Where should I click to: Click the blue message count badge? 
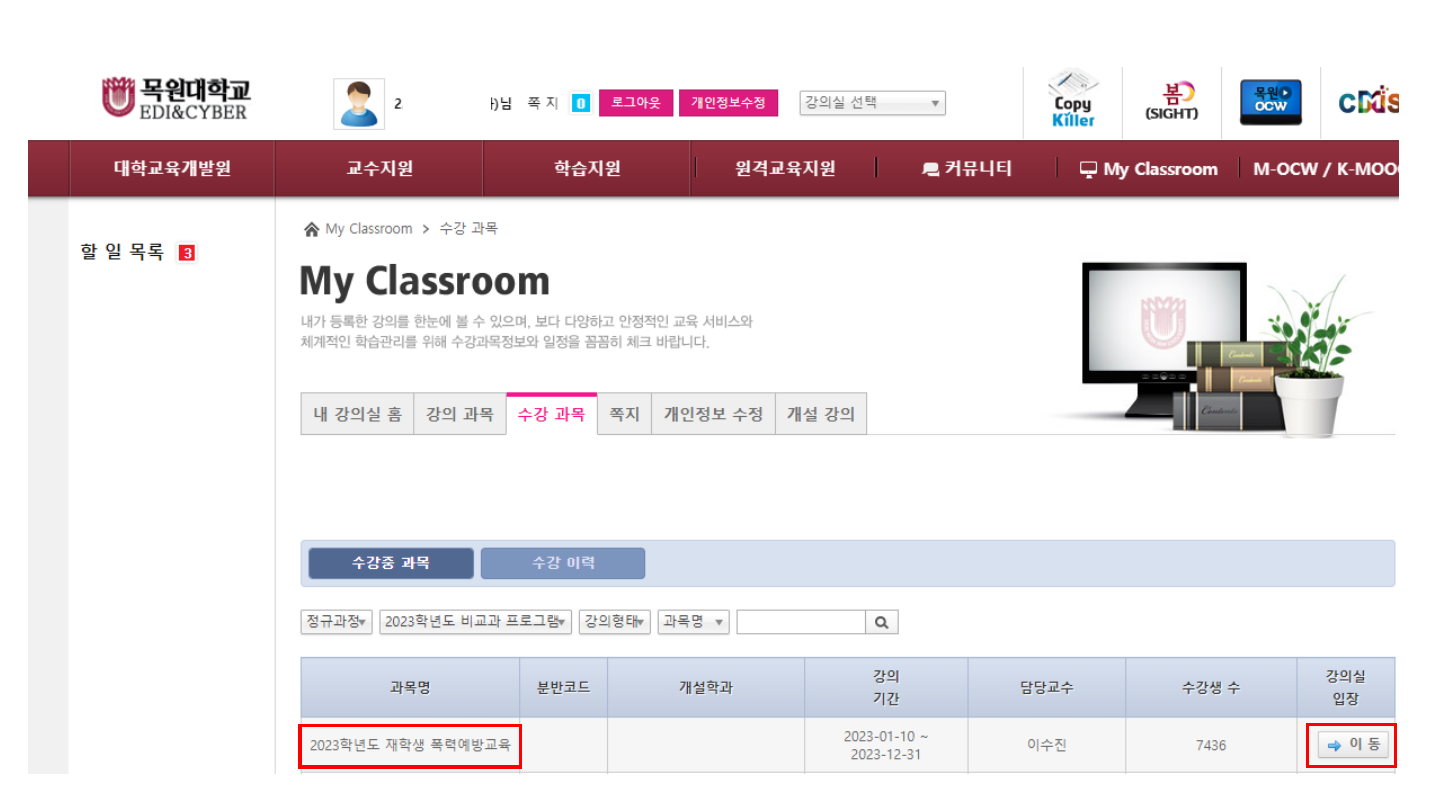click(580, 103)
